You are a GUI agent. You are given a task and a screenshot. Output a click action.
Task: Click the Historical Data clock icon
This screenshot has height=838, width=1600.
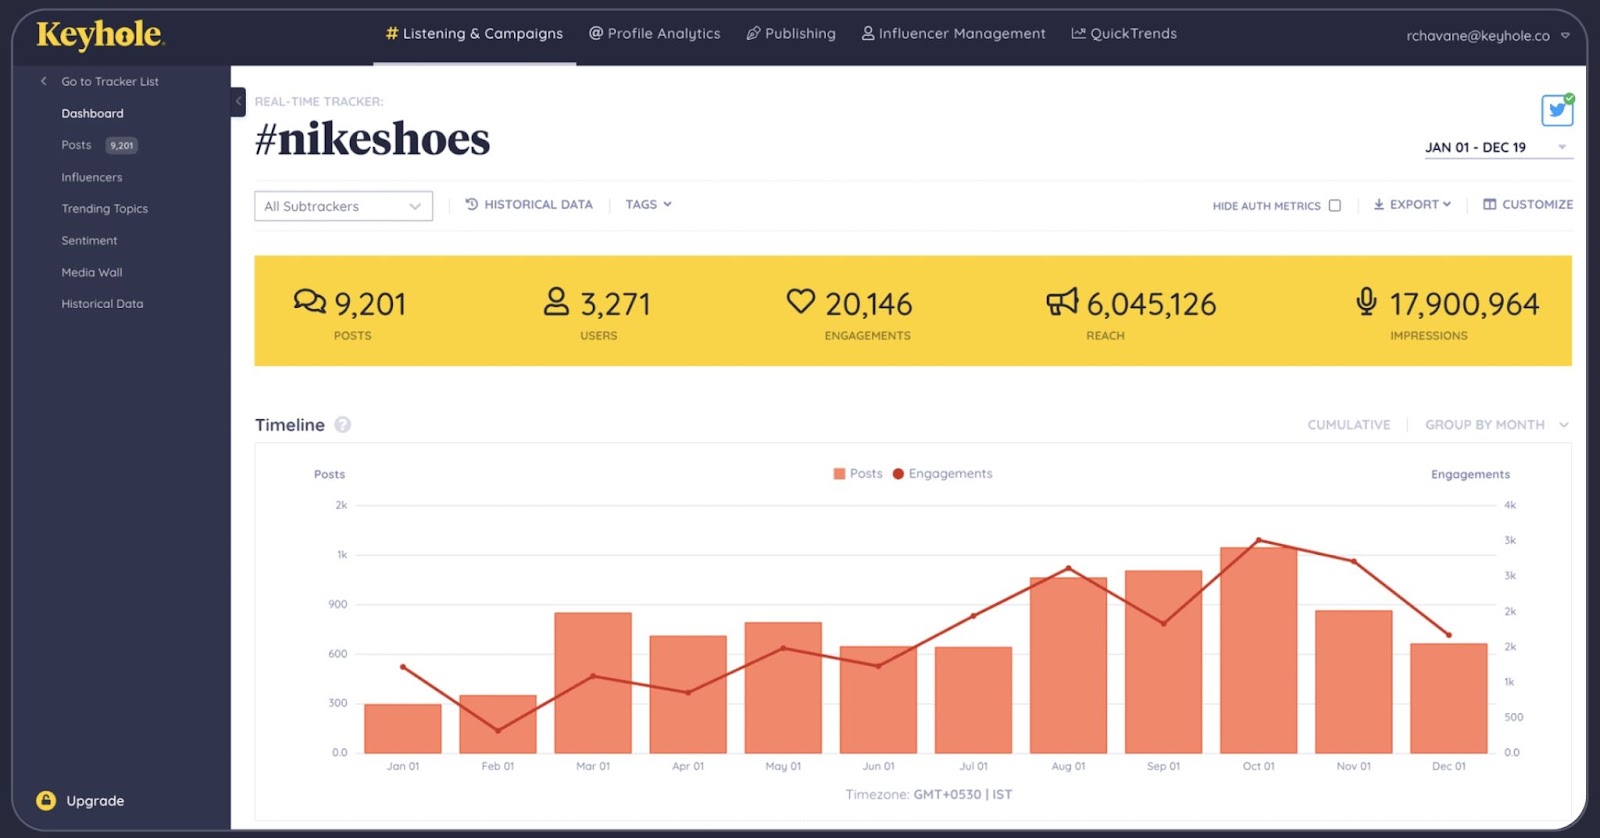(472, 204)
